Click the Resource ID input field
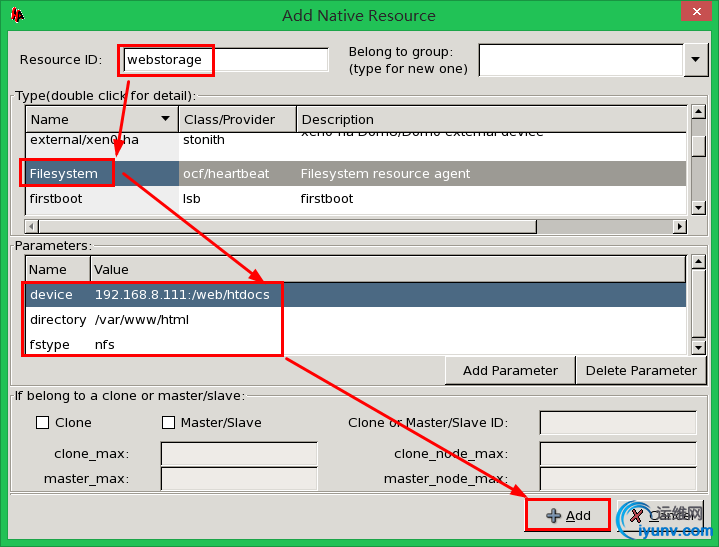This screenshot has width=719, height=547. tap(226, 60)
